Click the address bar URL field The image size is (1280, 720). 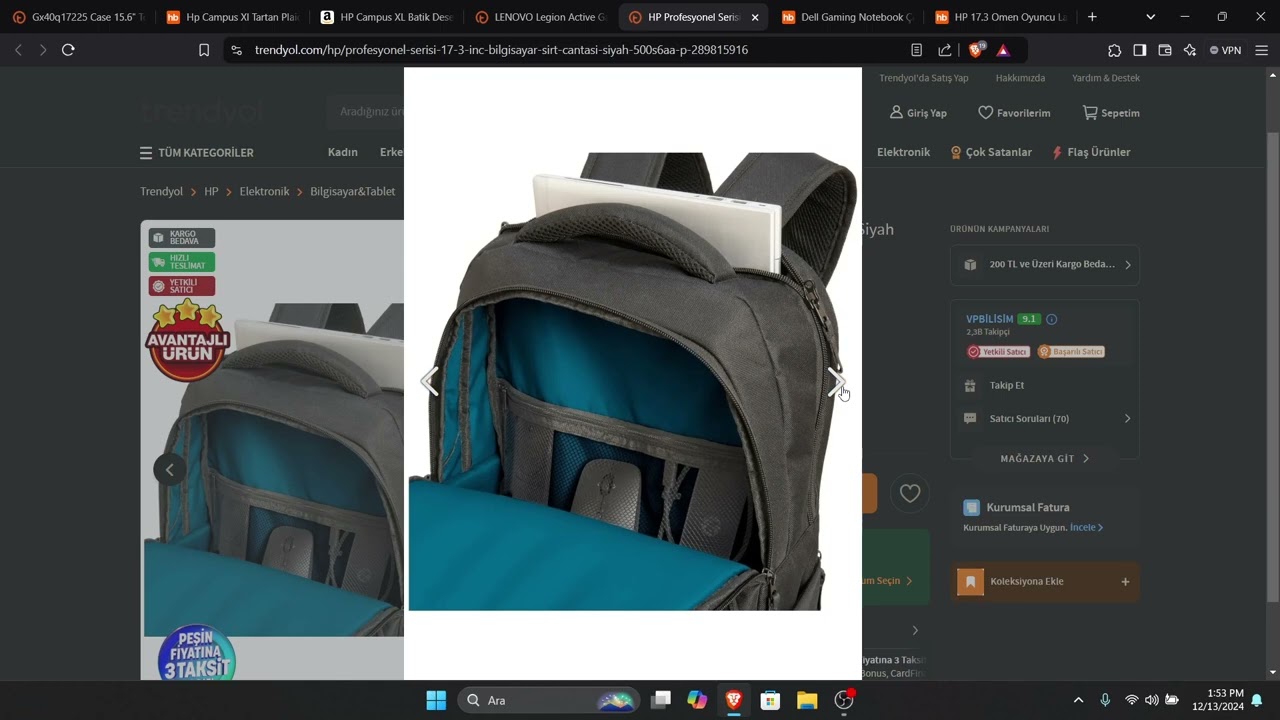(500, 50)
